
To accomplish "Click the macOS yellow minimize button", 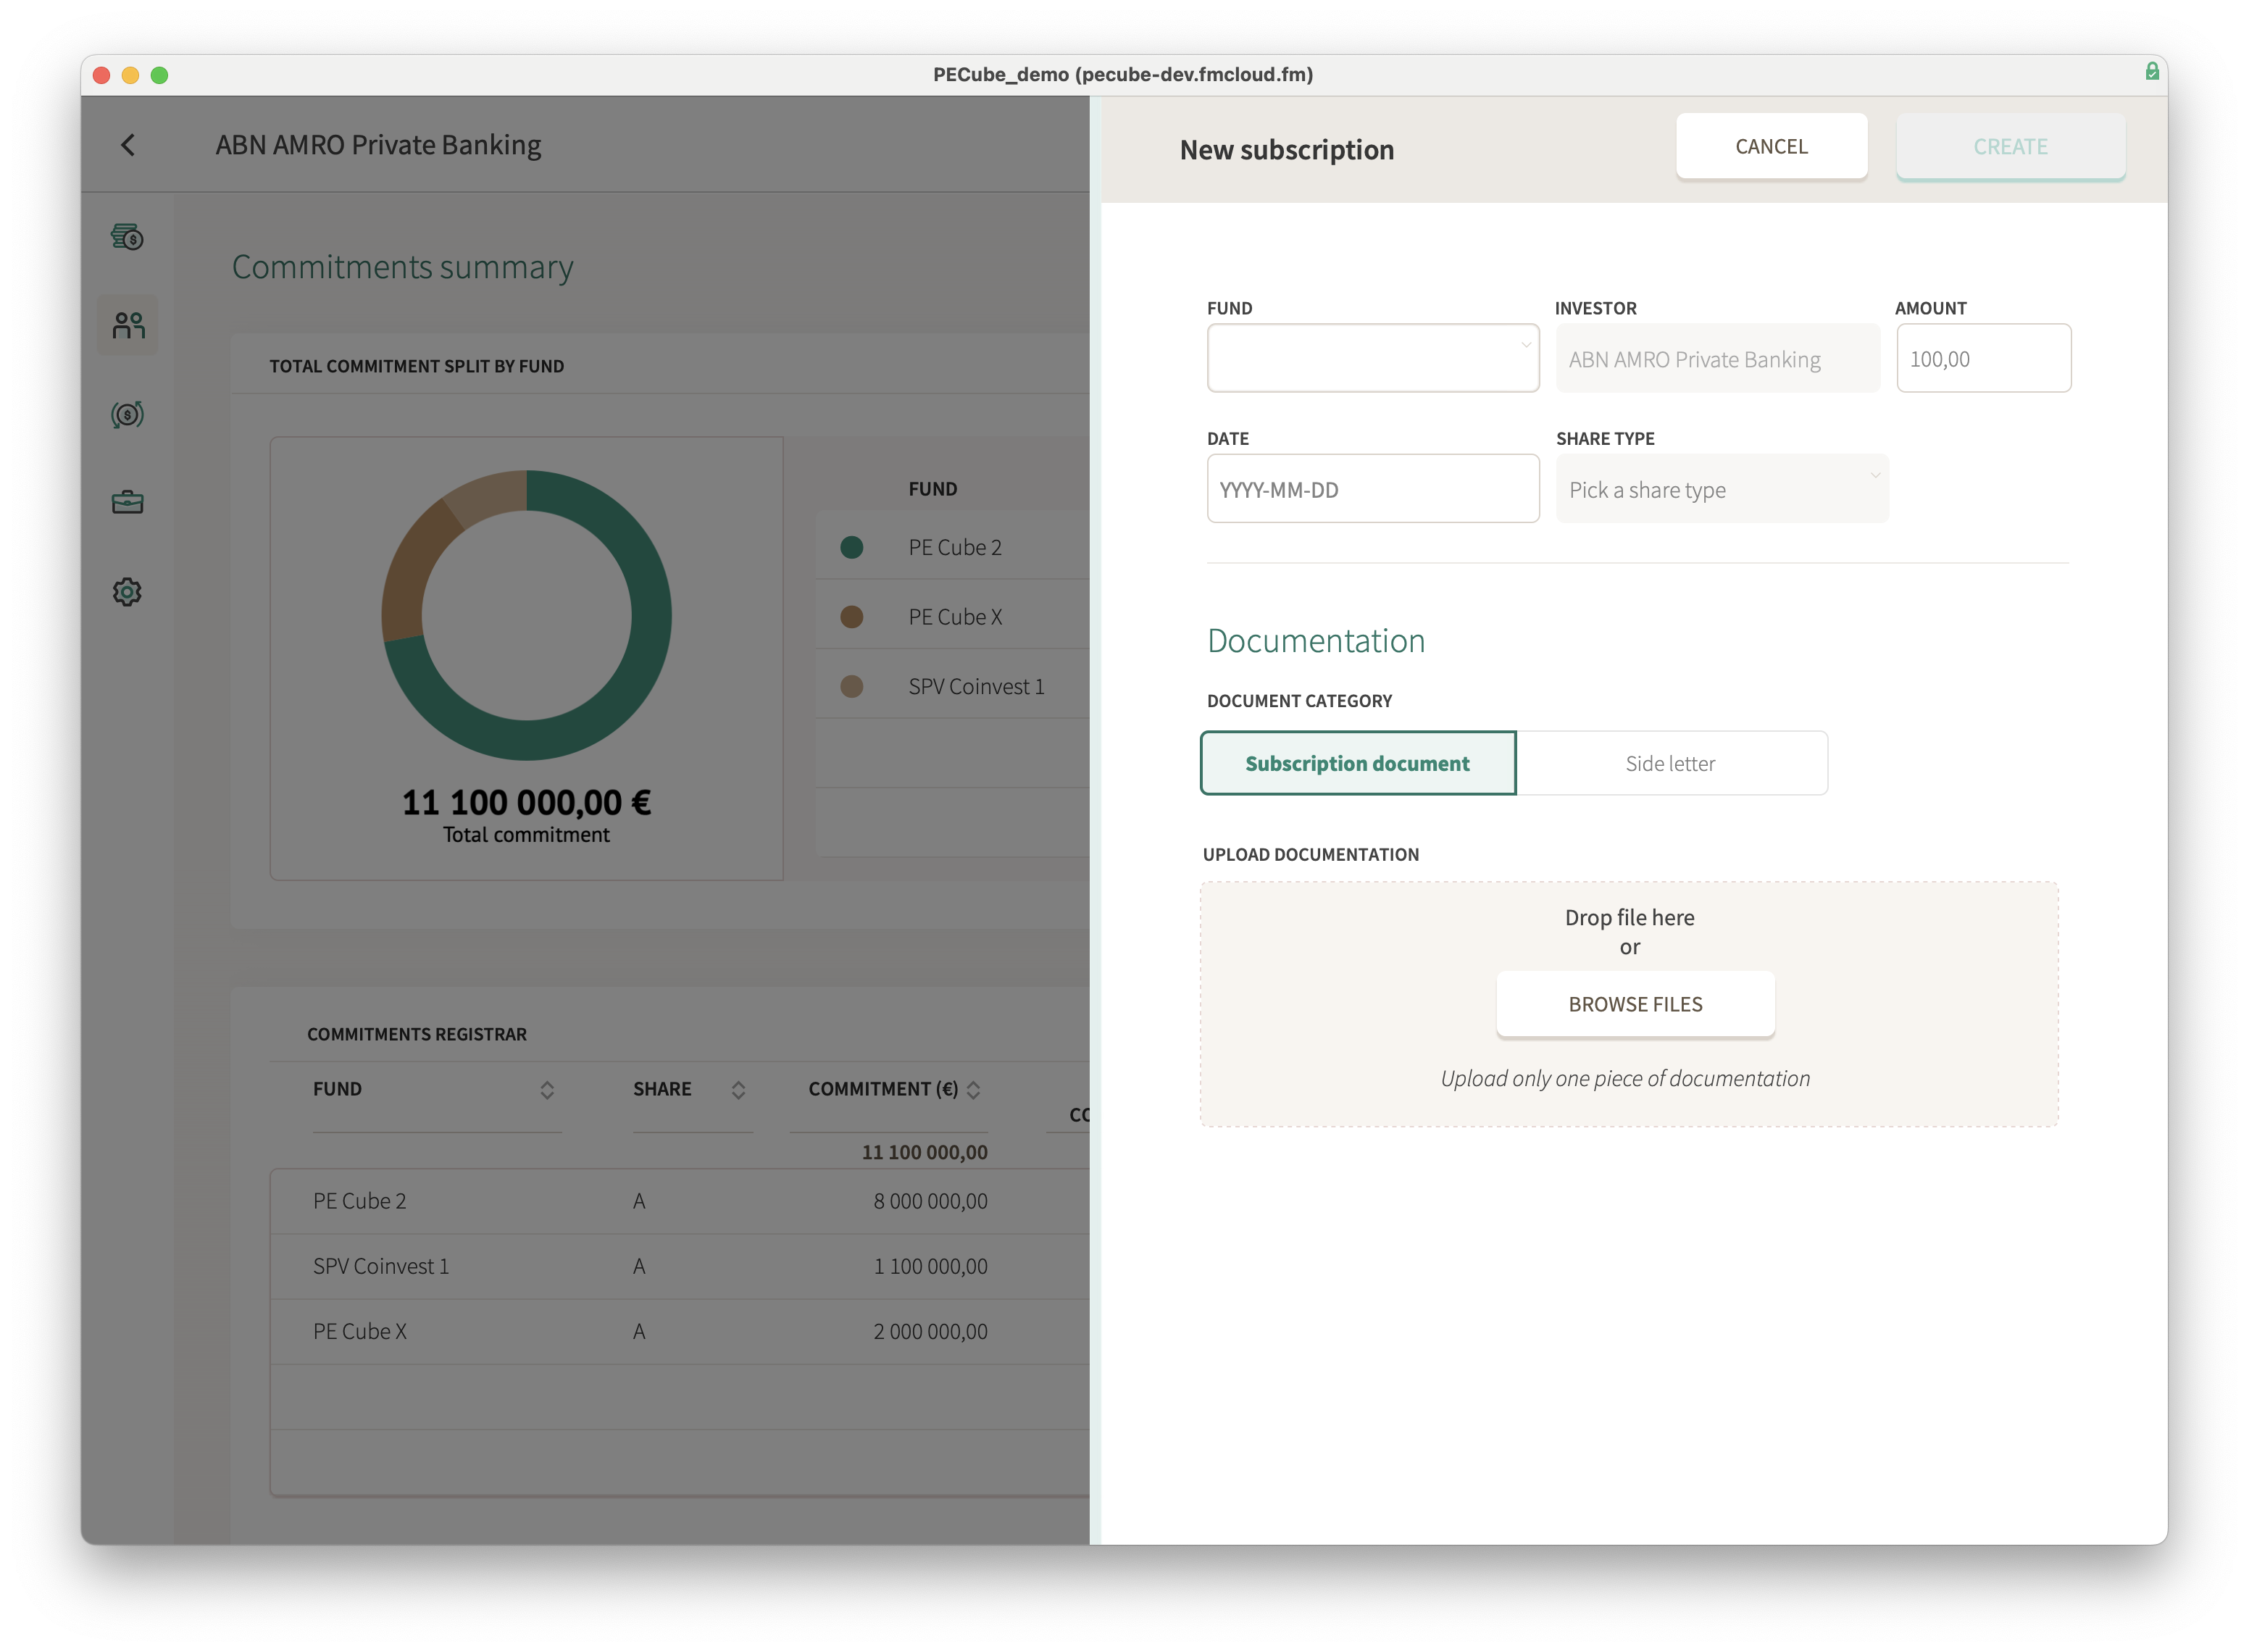I will 130,75.
